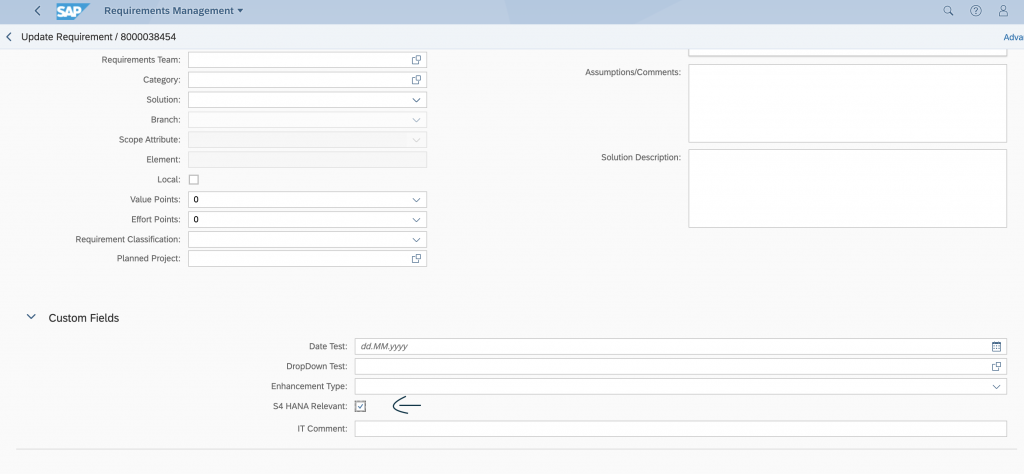
Task: Toggle the Local checkbox
Action: 194,180
